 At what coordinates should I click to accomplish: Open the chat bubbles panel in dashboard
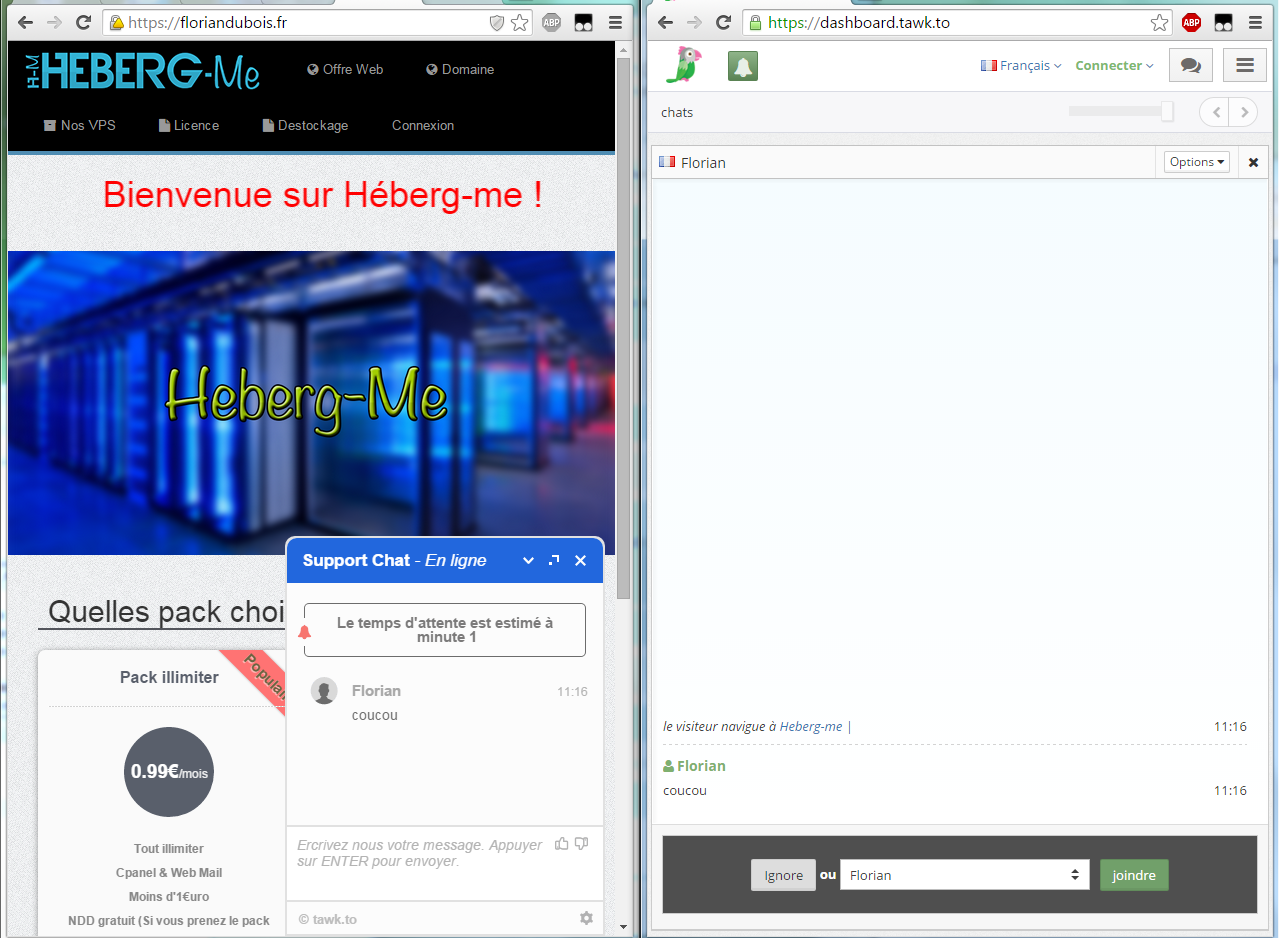point(1191,65)
